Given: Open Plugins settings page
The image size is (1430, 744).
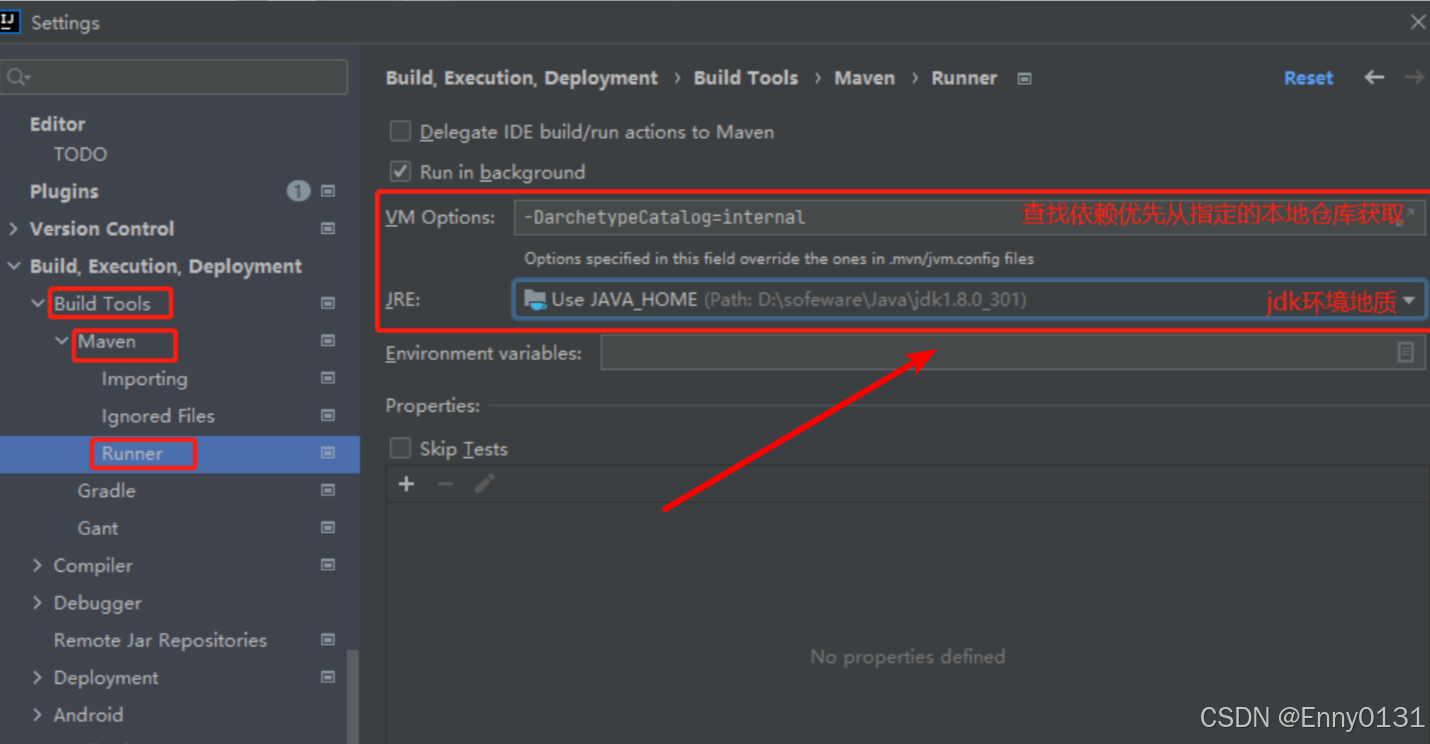Looking at the screenshot, I should point(64,191).
